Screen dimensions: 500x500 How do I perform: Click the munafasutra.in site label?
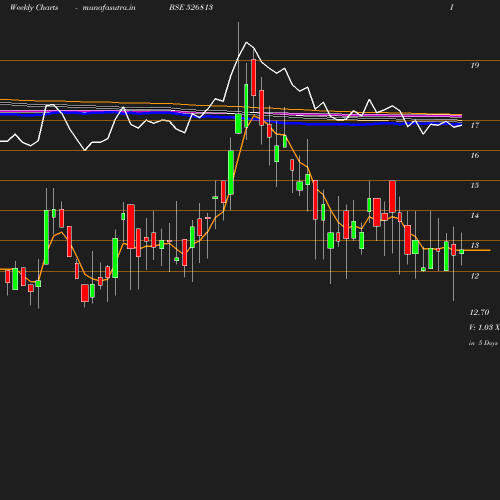[109, 7]
